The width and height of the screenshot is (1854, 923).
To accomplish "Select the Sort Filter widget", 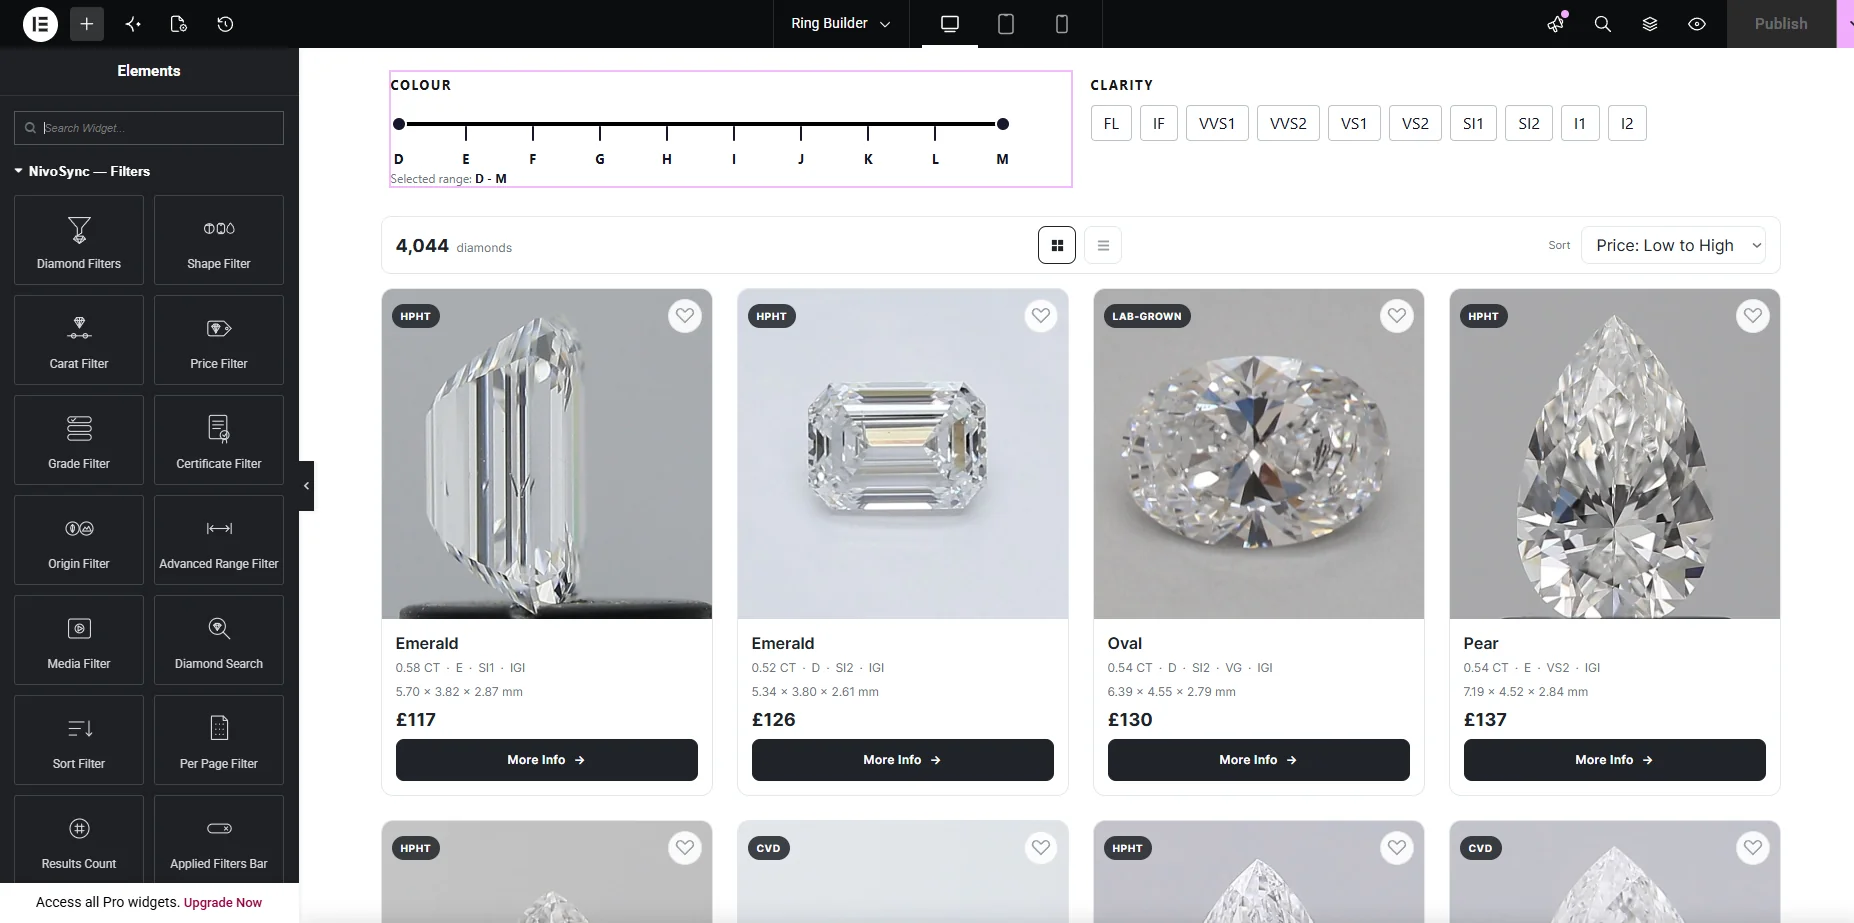I will click(79, 740).
